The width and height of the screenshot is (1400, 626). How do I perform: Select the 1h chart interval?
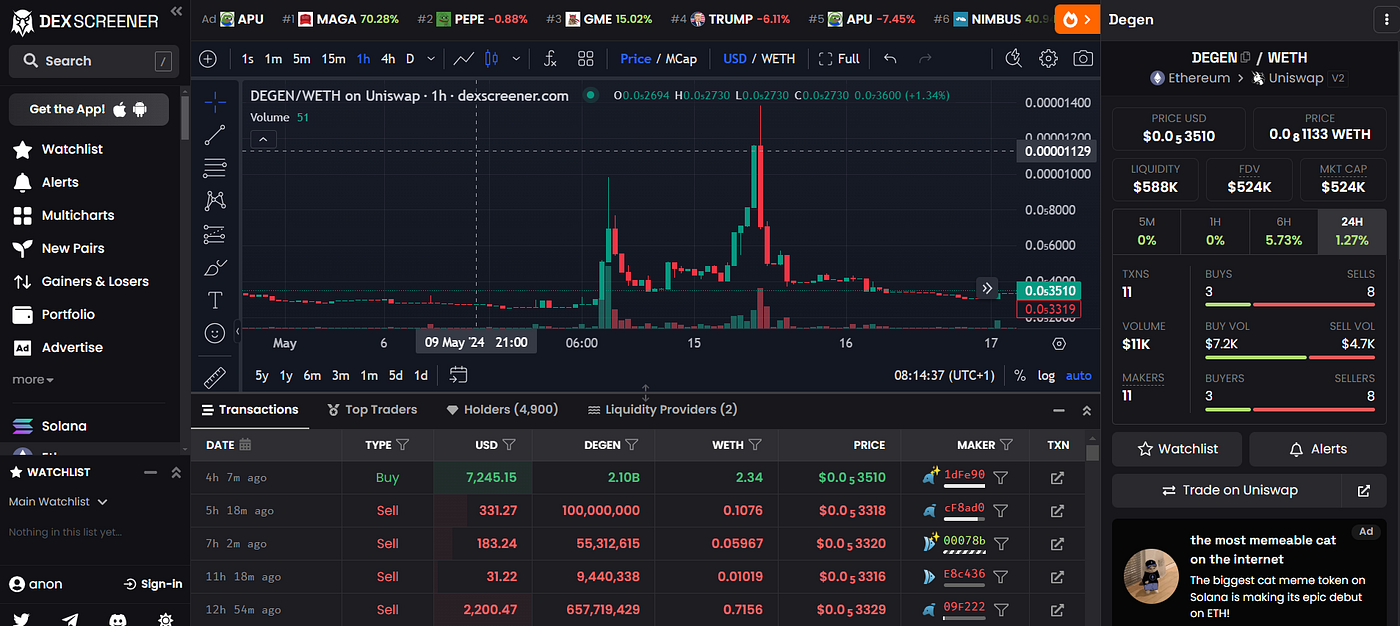[364, 59]
